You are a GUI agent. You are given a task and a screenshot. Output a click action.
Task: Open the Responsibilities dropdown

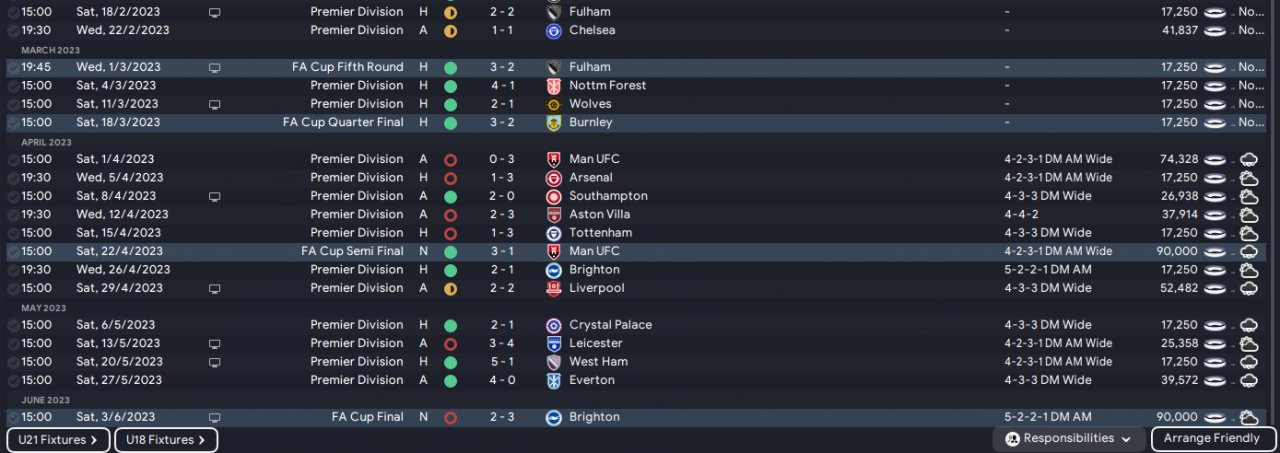point(1070,439)
